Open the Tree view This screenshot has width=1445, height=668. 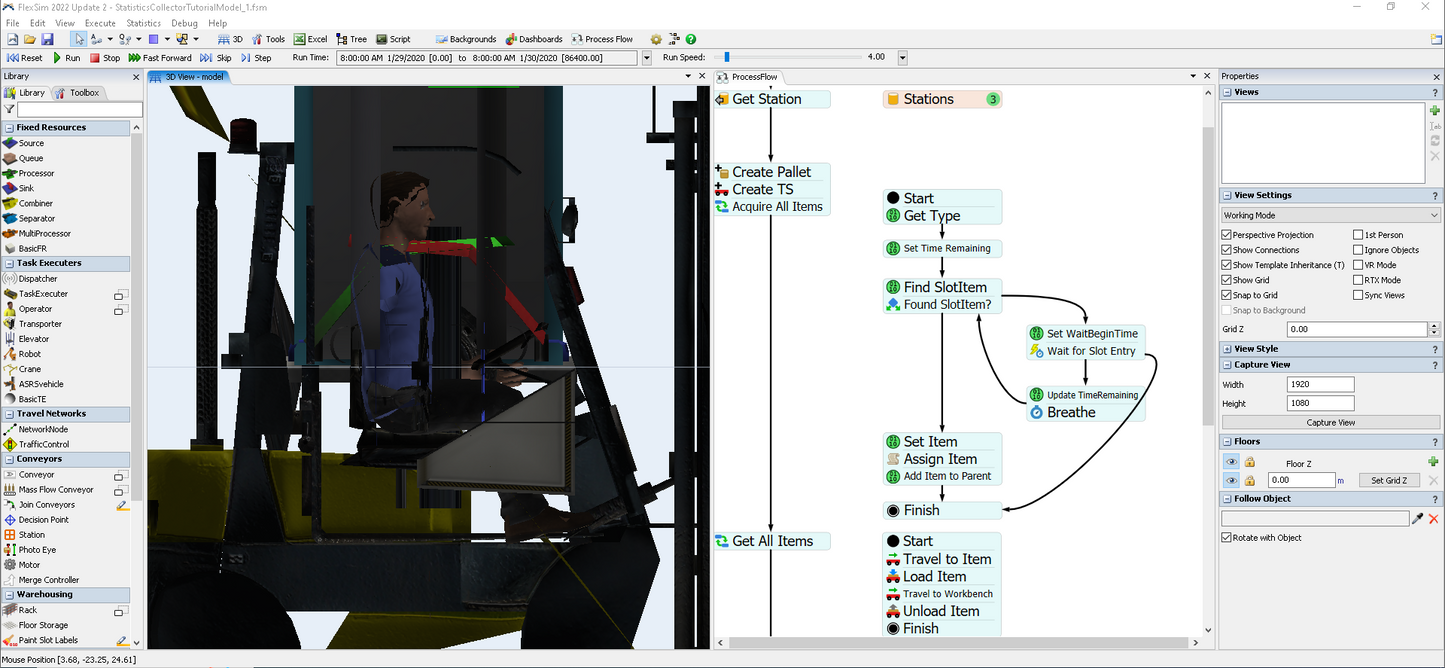tap(351, 39)
